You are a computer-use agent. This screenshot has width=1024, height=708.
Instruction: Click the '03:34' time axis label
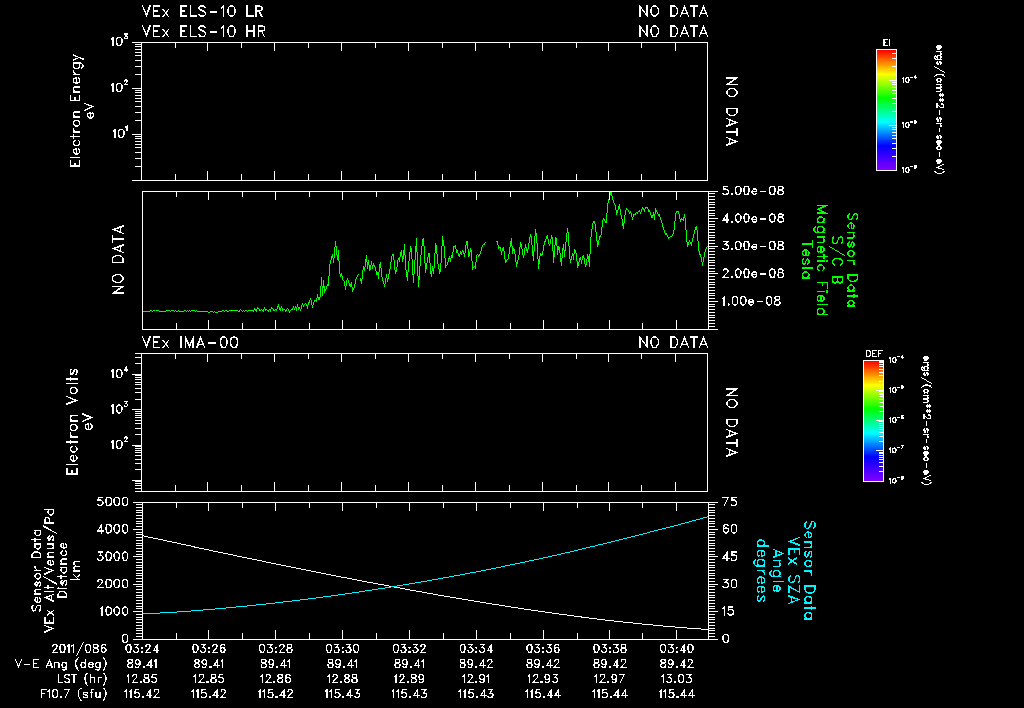[476, 649]
